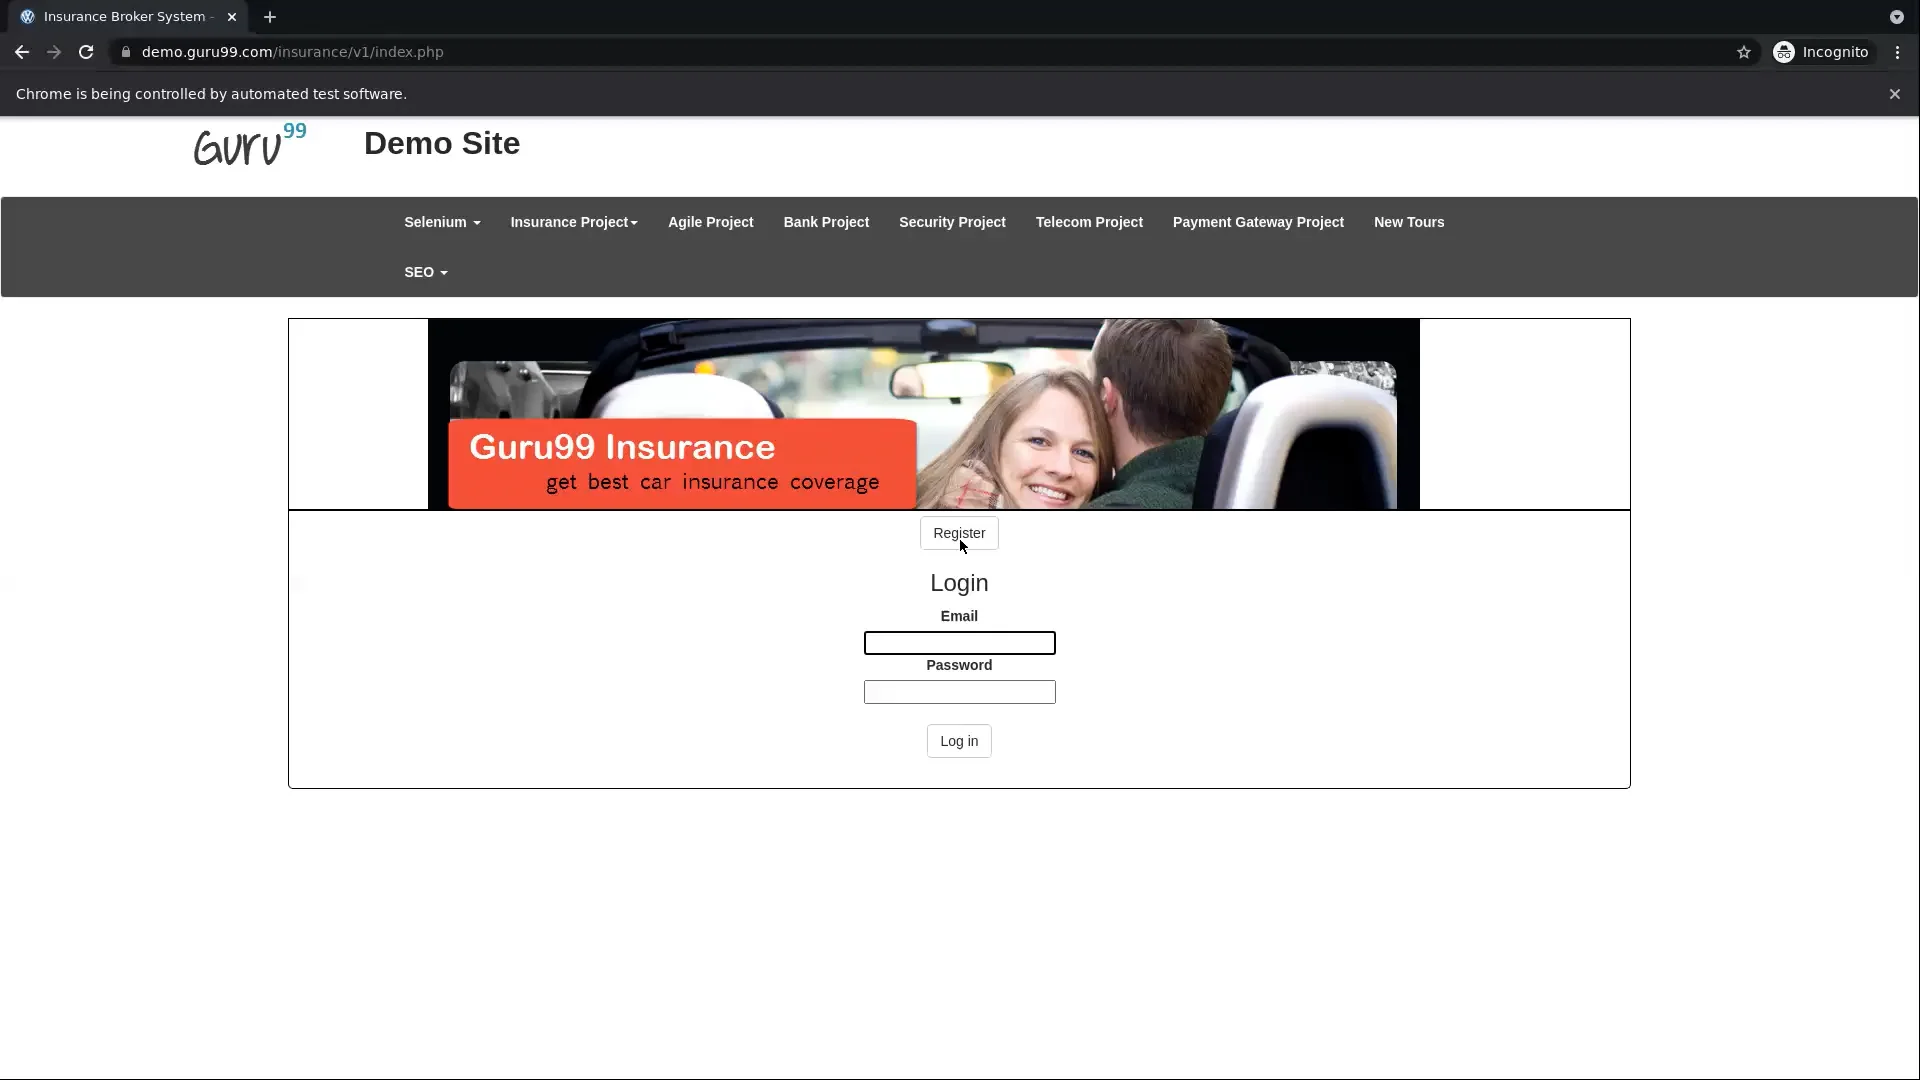Screen dimensions: 1920x1080
Task: Expand the Insurance Project dropdown
Action: 573,222
